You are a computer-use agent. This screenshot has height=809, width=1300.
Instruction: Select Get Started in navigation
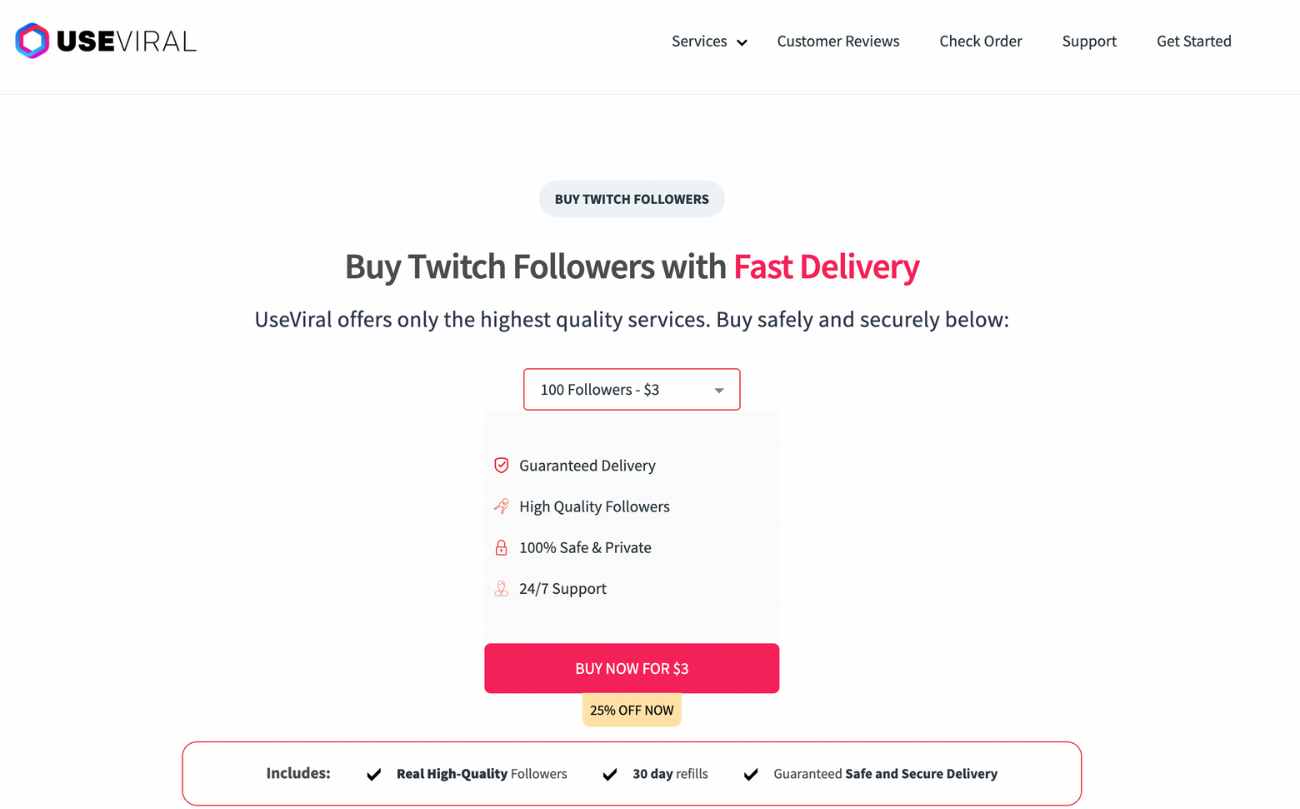pyautogui.click(x=1194, y=41)
